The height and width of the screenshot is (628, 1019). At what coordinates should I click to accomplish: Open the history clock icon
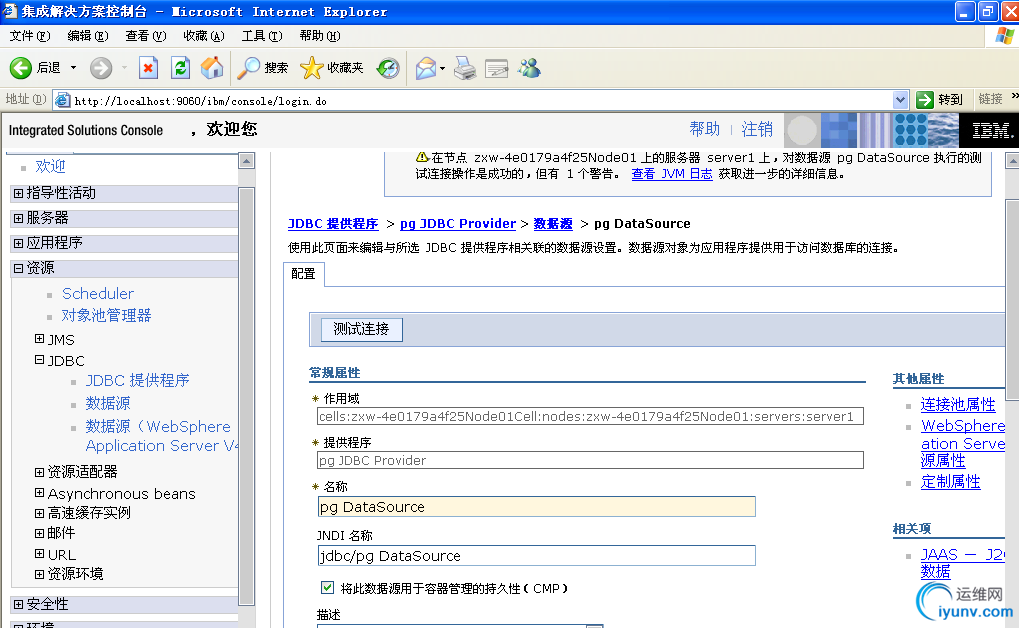388,68
